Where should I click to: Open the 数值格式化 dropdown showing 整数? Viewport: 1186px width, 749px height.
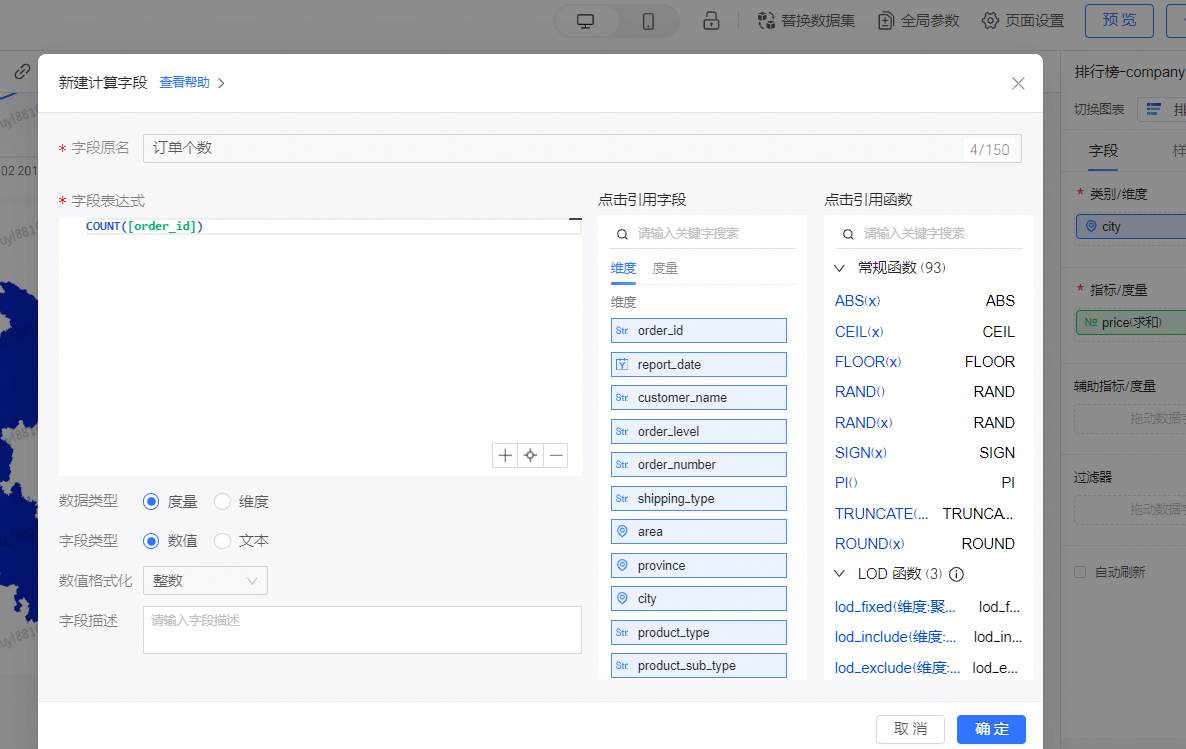click(x=205, y=581)
